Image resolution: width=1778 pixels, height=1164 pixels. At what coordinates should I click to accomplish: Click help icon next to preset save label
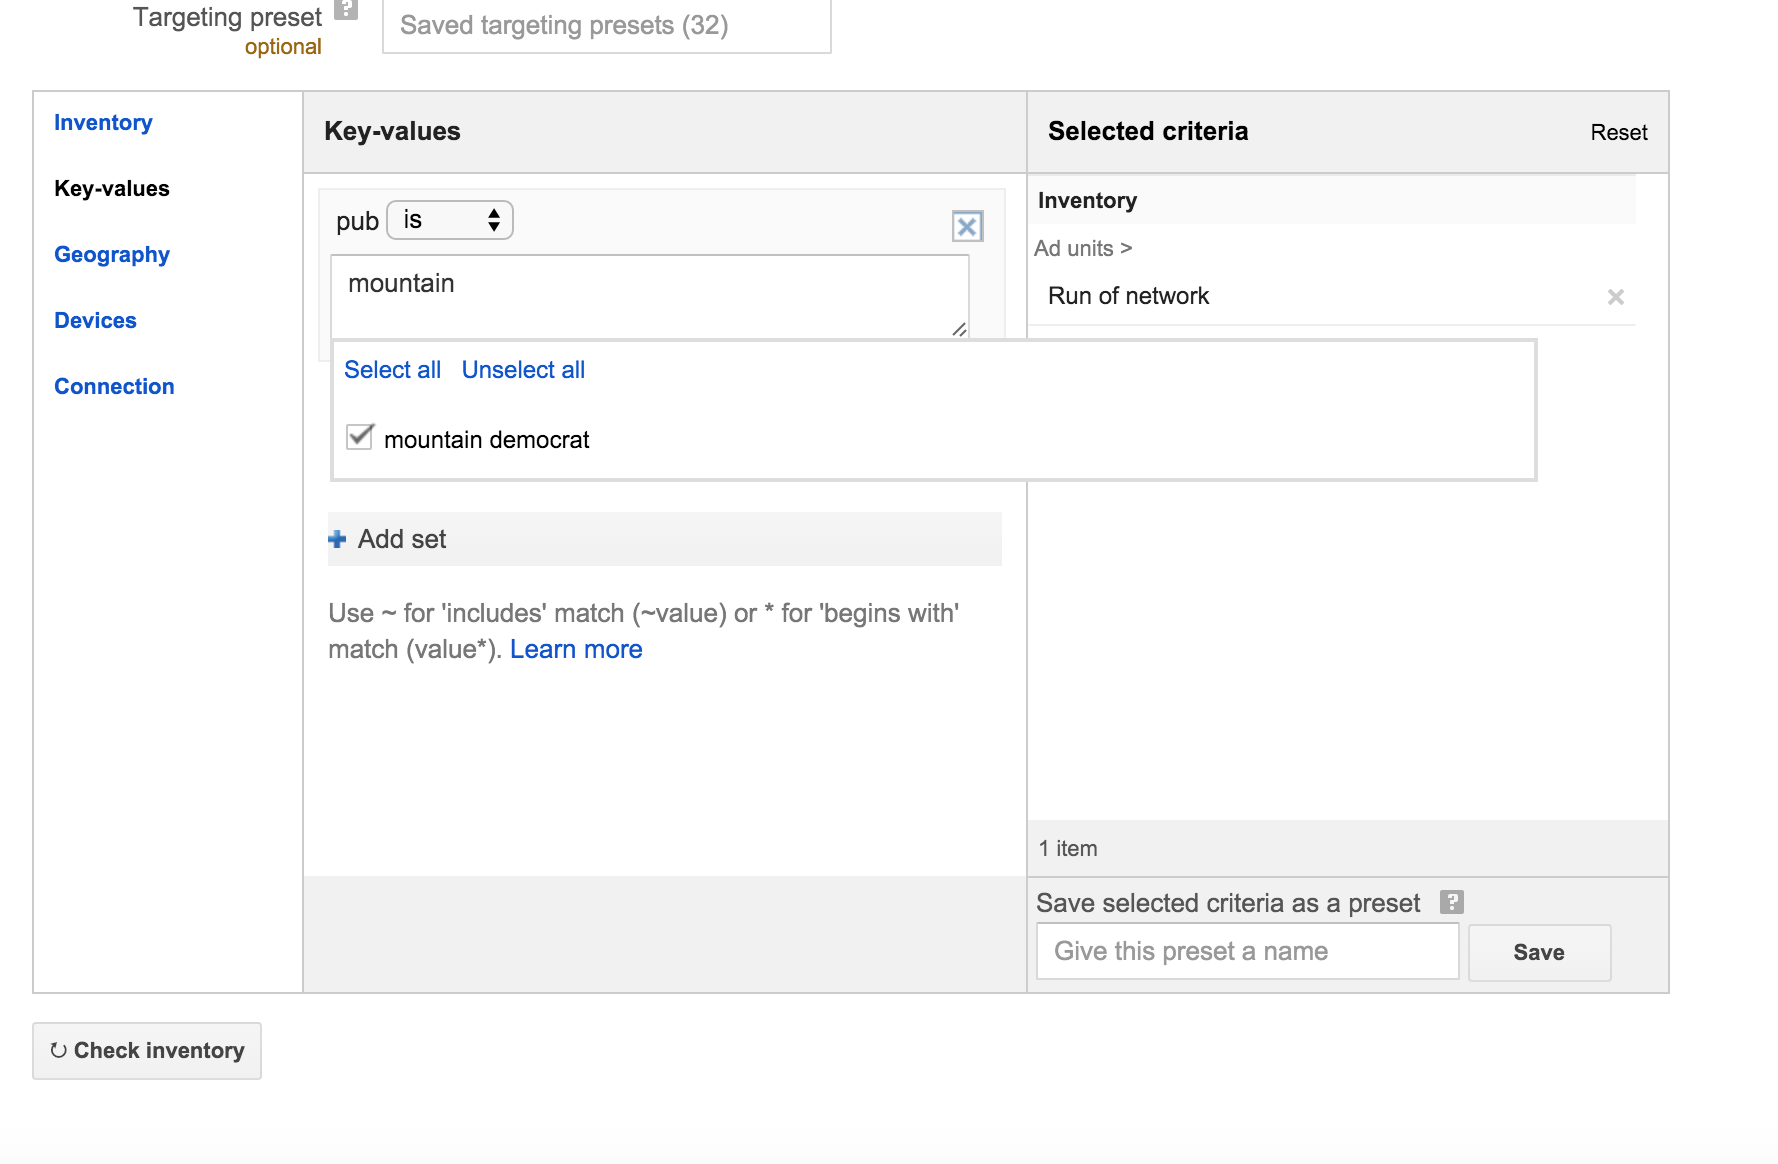coord(1451,902)
